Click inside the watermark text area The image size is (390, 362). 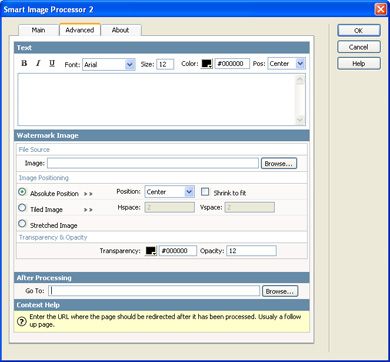click(156, 99)
